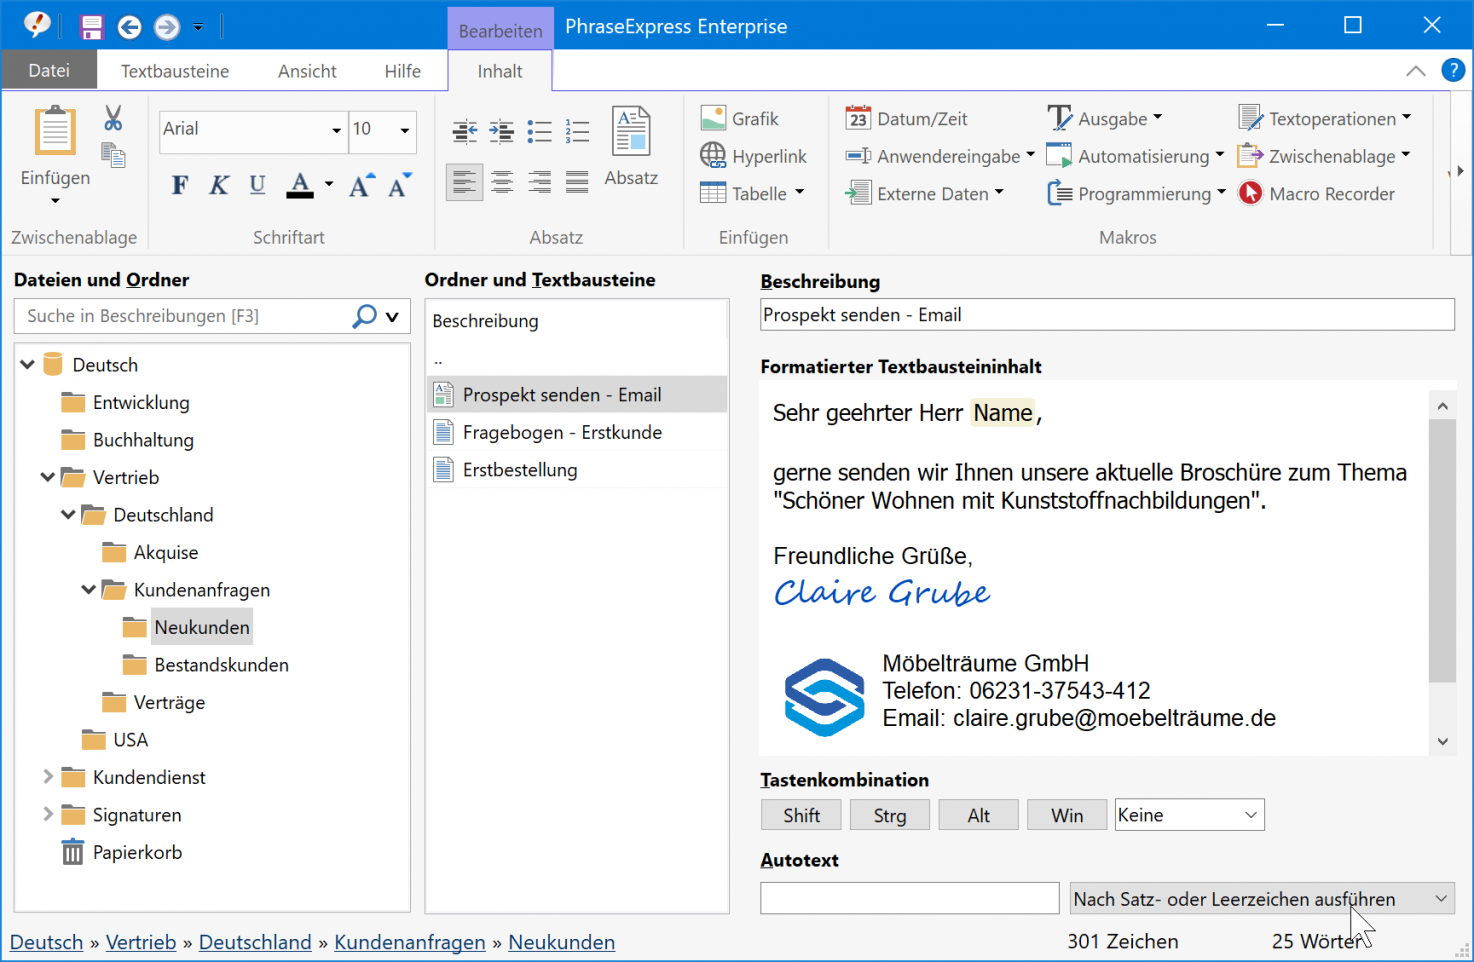Open the Zwischenablage macro menu
1474x962 pixels.
coord(1324,156)
